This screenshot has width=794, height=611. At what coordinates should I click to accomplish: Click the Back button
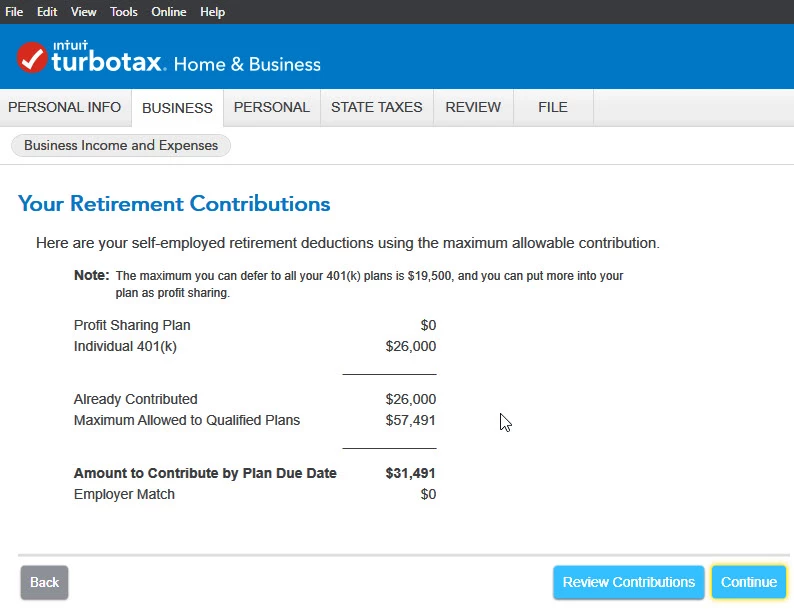coord(45,583)
